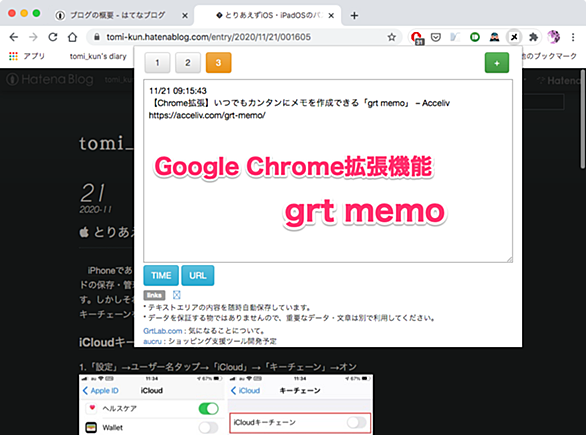Image resolution: width=586 pixels, height=435 pixels.
Task: Bookmark this page with the star icon
Action: (391, 37)
